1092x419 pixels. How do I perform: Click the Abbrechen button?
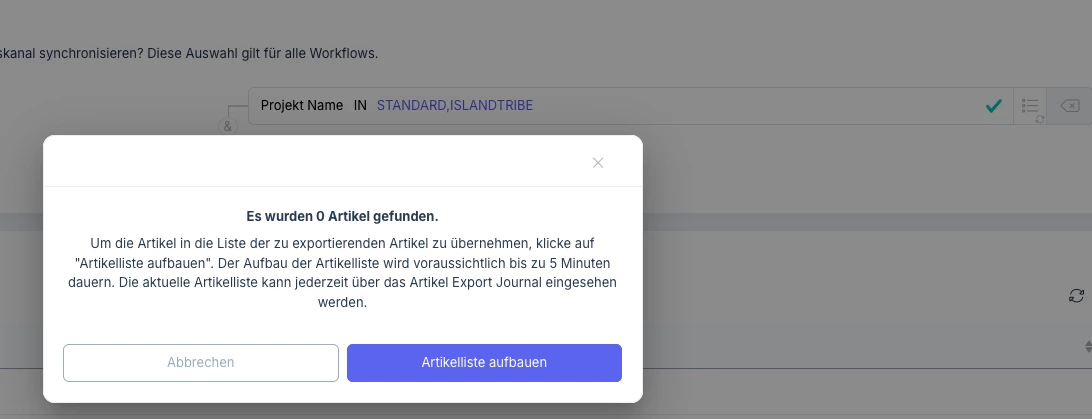[201, 363]
